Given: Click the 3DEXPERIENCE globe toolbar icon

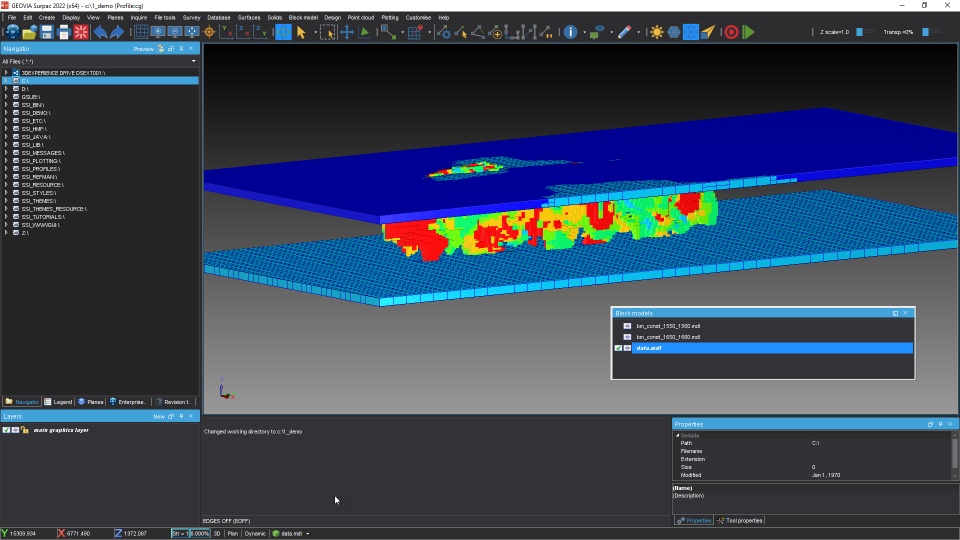Looking at the screenshot, I should point(12,32).
